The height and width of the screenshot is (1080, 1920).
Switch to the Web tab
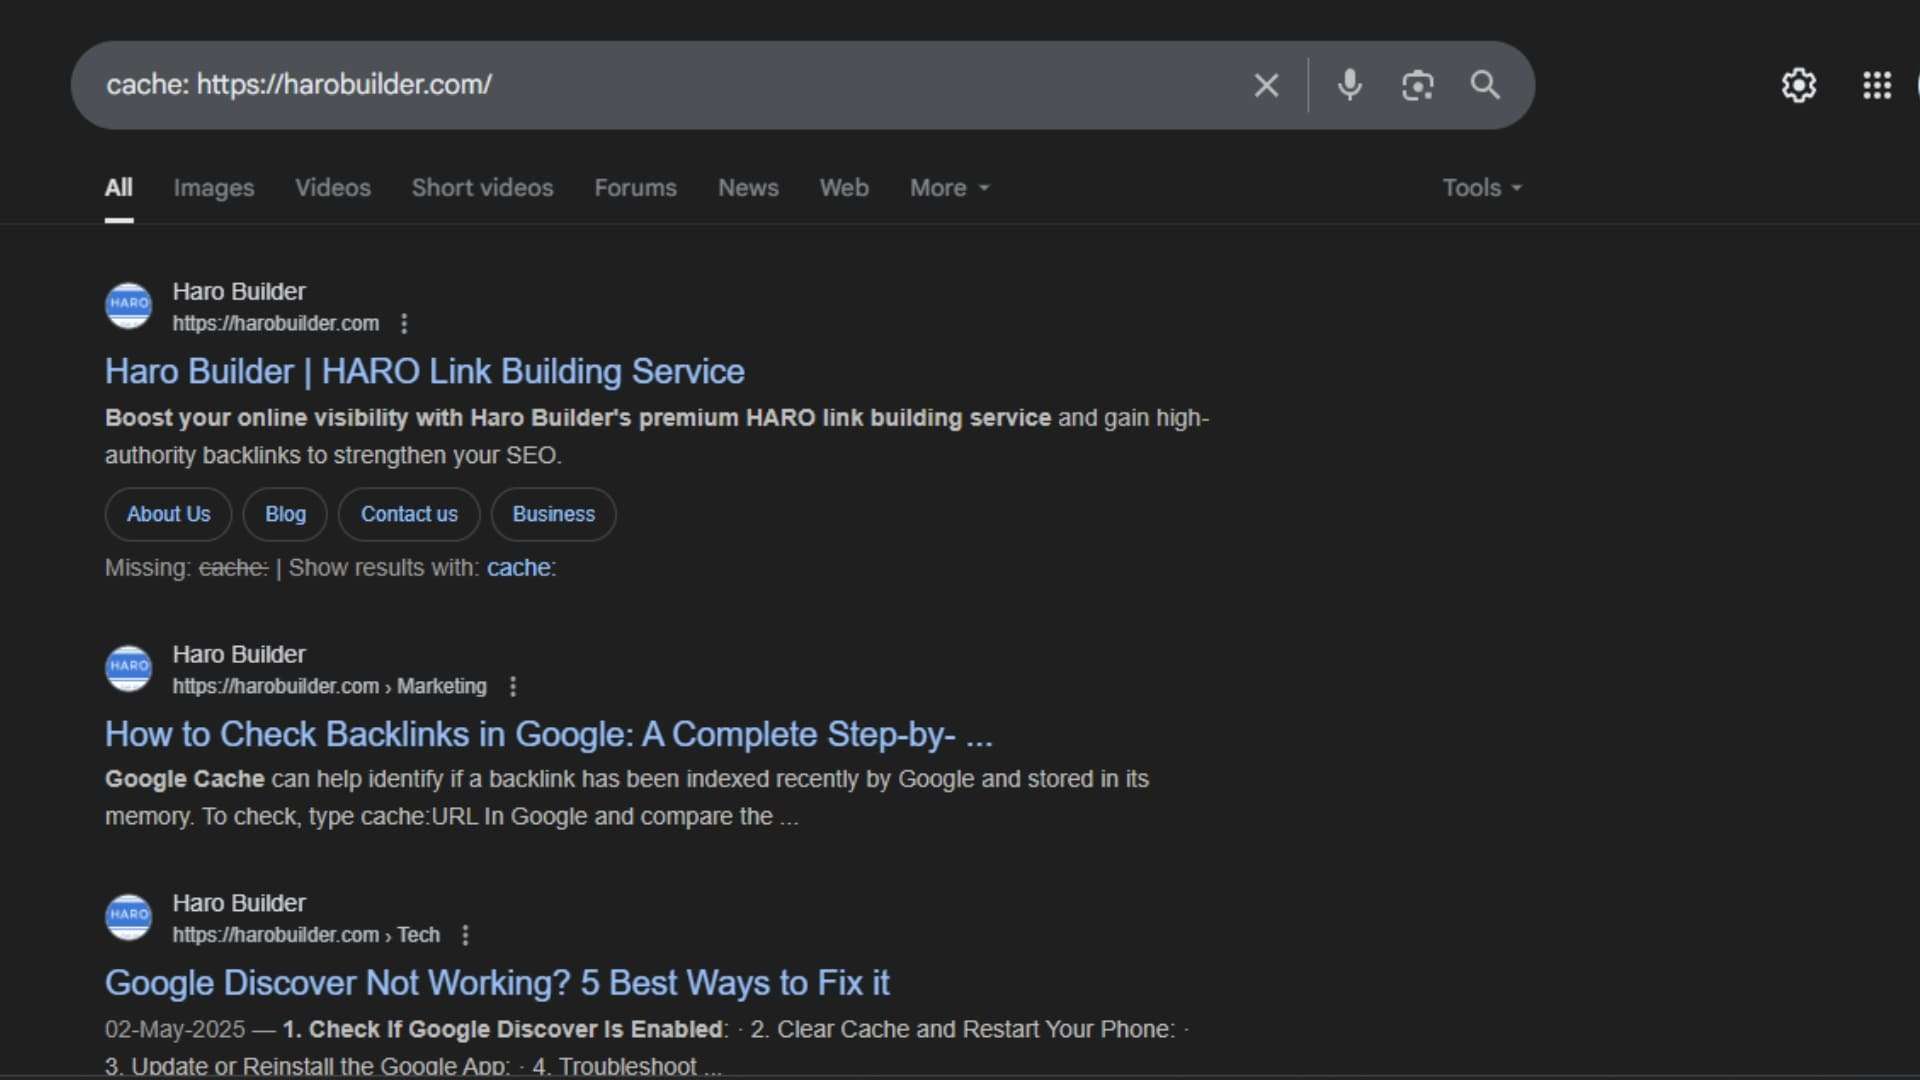pyautogui.click(x=844, y=188)
